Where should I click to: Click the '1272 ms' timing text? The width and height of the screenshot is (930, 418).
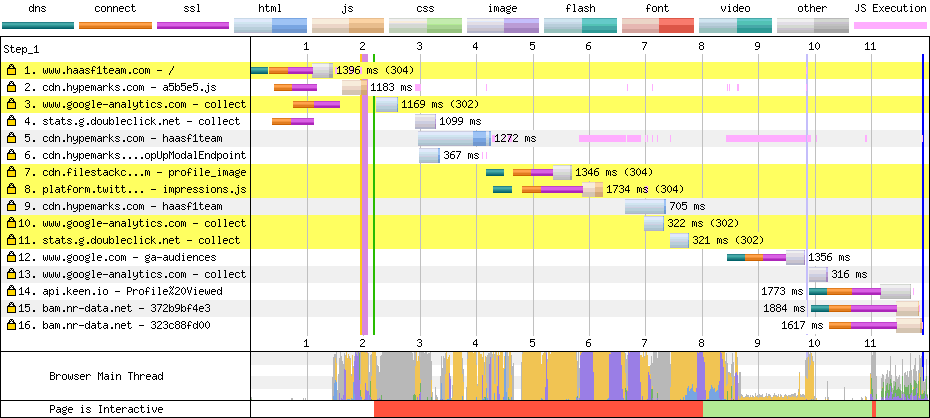pos(515,138)
